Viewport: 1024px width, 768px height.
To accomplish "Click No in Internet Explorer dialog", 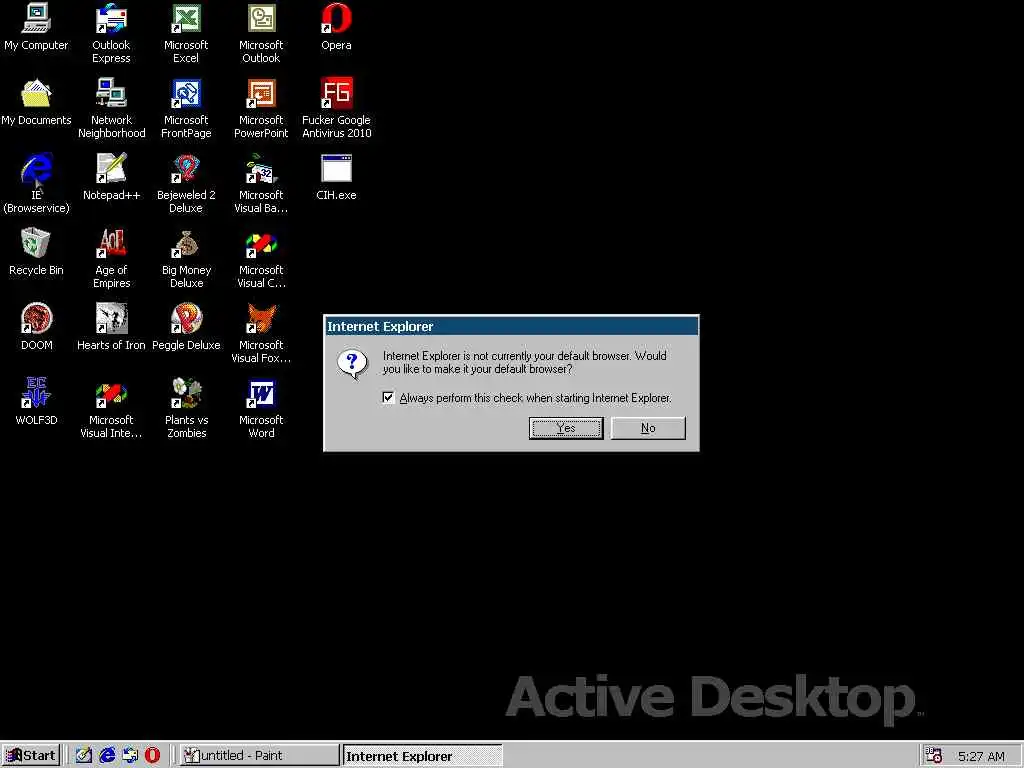I will coord(648,428).
